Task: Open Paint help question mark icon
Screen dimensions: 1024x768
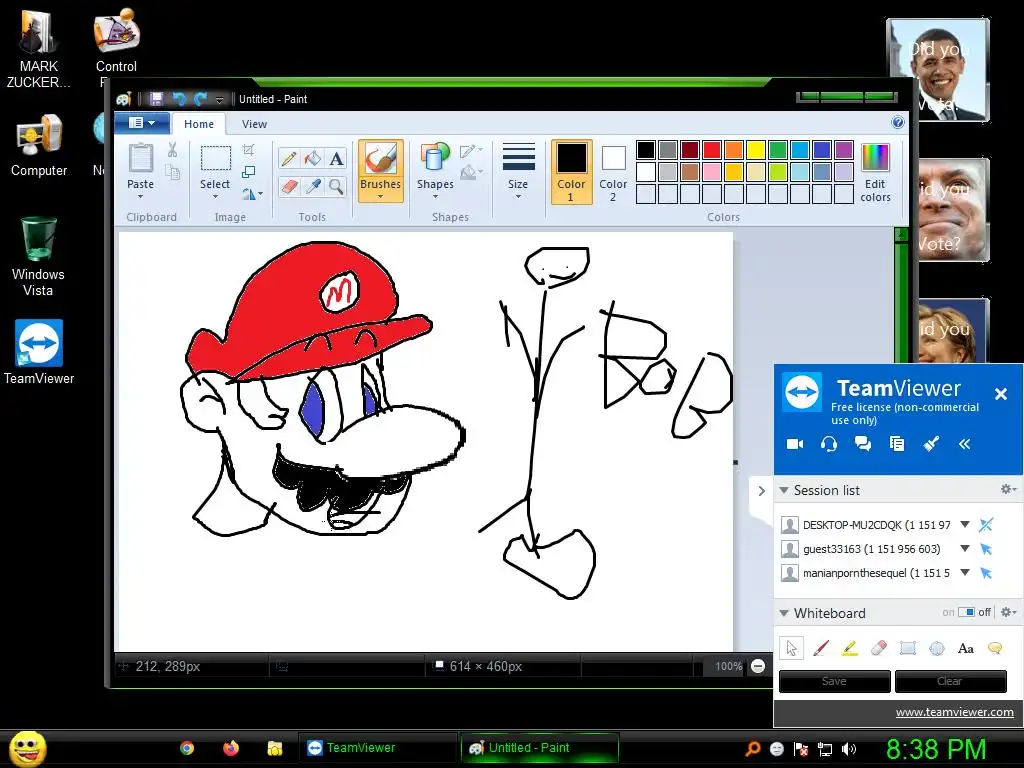Action: click(897, 123)
